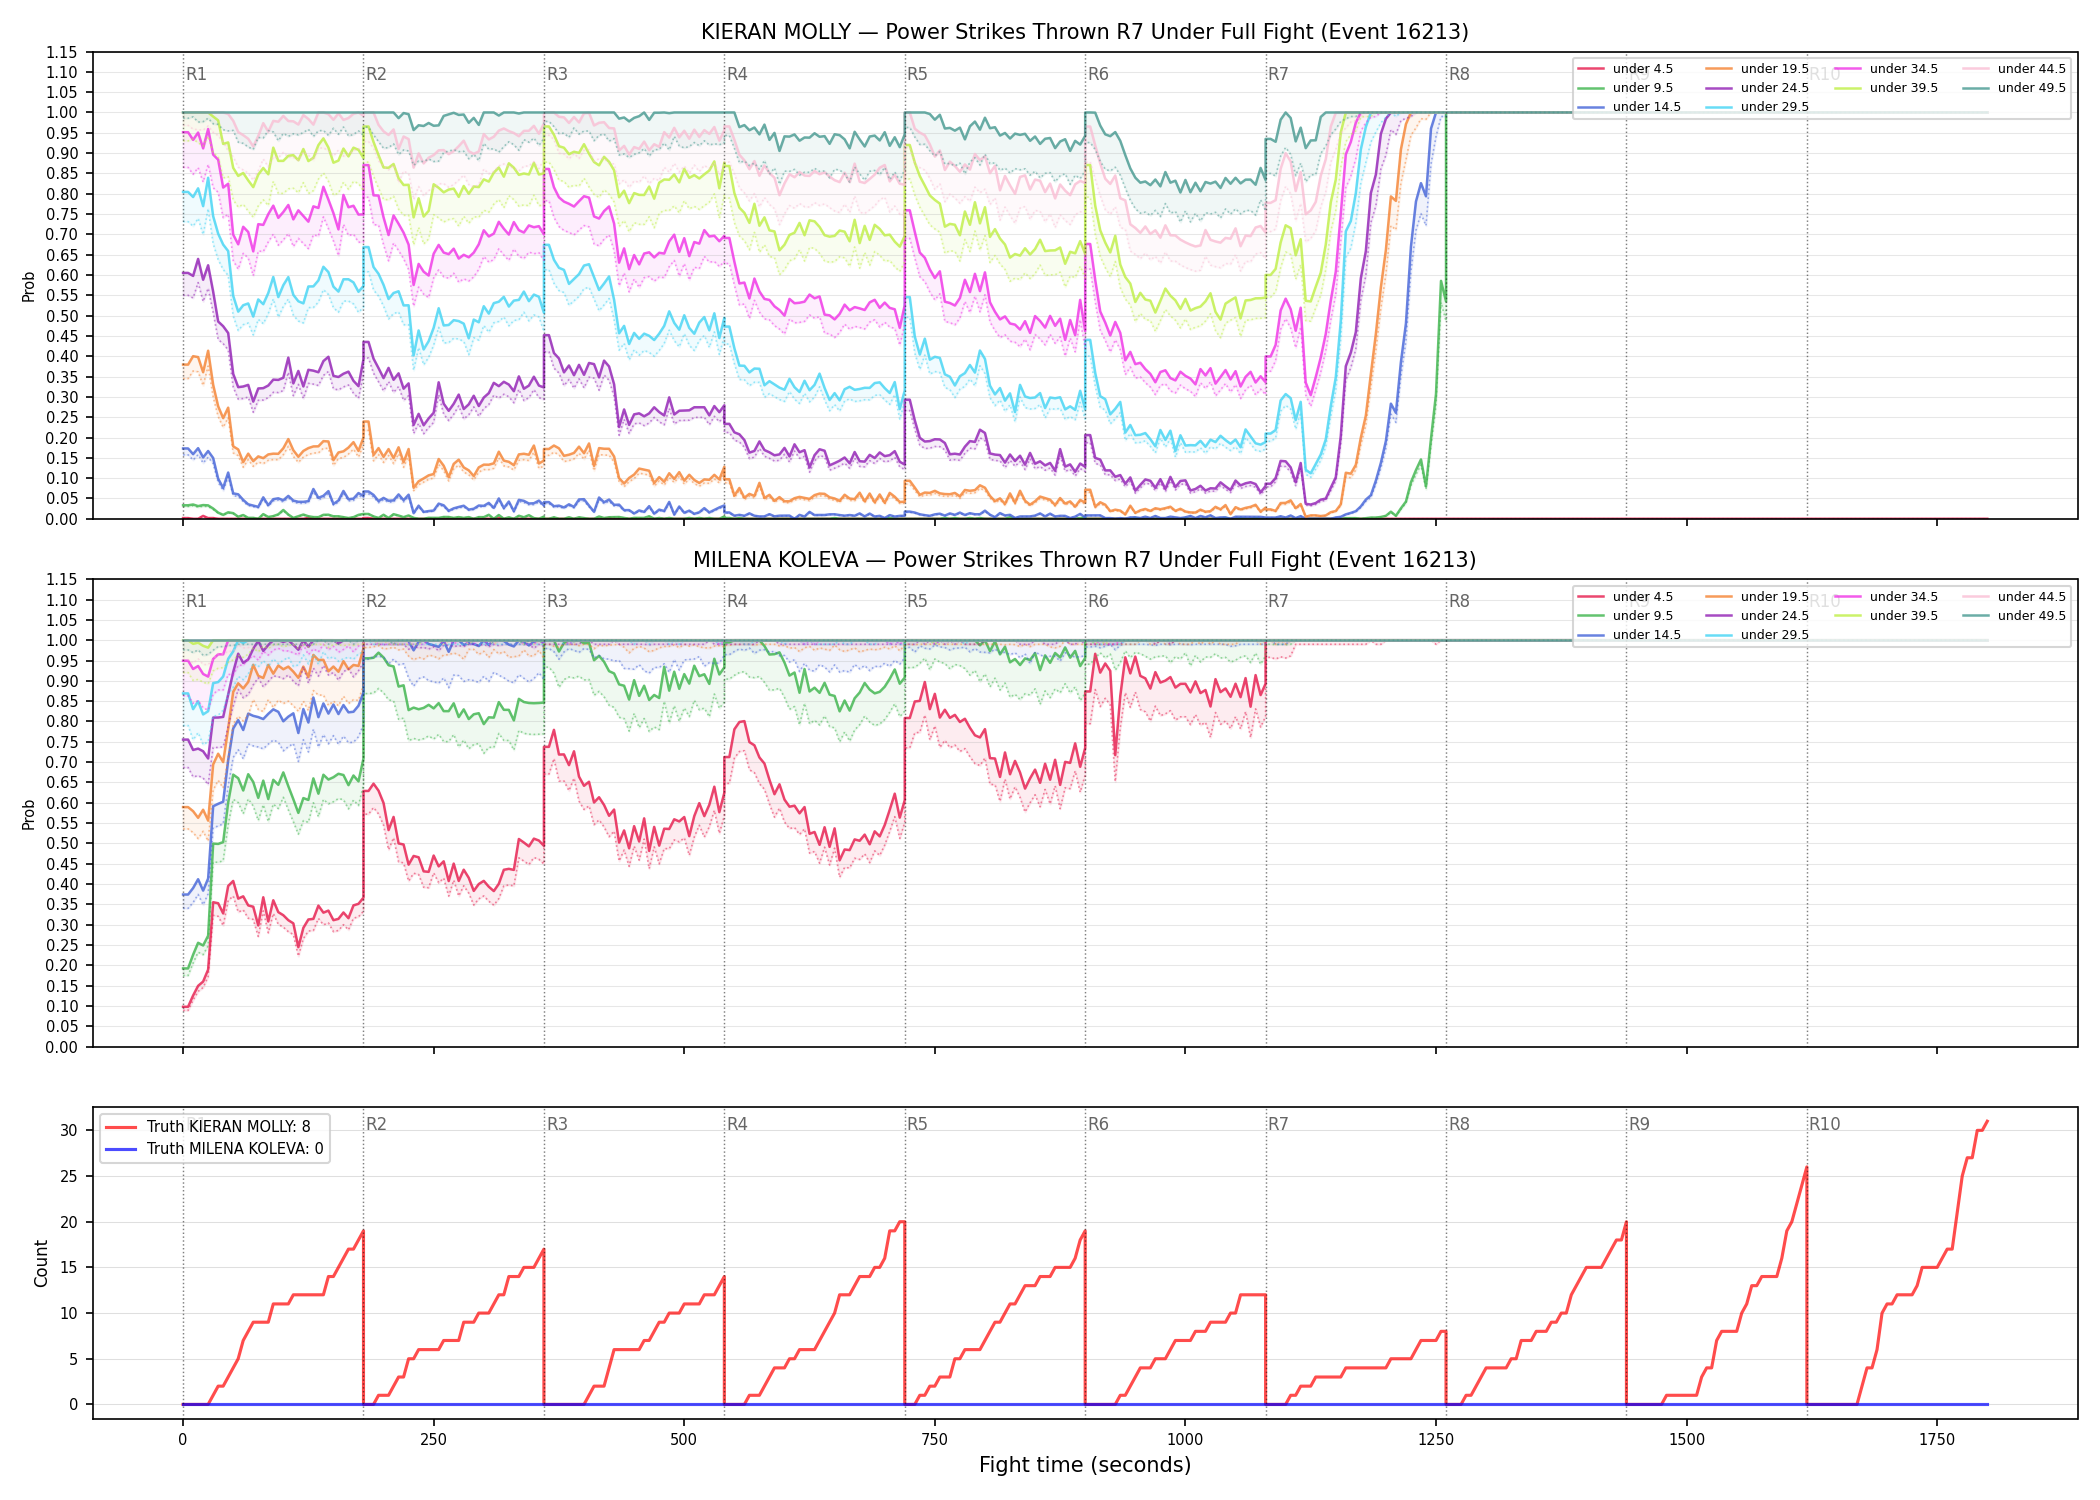2100x1500 pixels.
Task: Click the MILENA KOLEVA chart title
Action: 1085,560
